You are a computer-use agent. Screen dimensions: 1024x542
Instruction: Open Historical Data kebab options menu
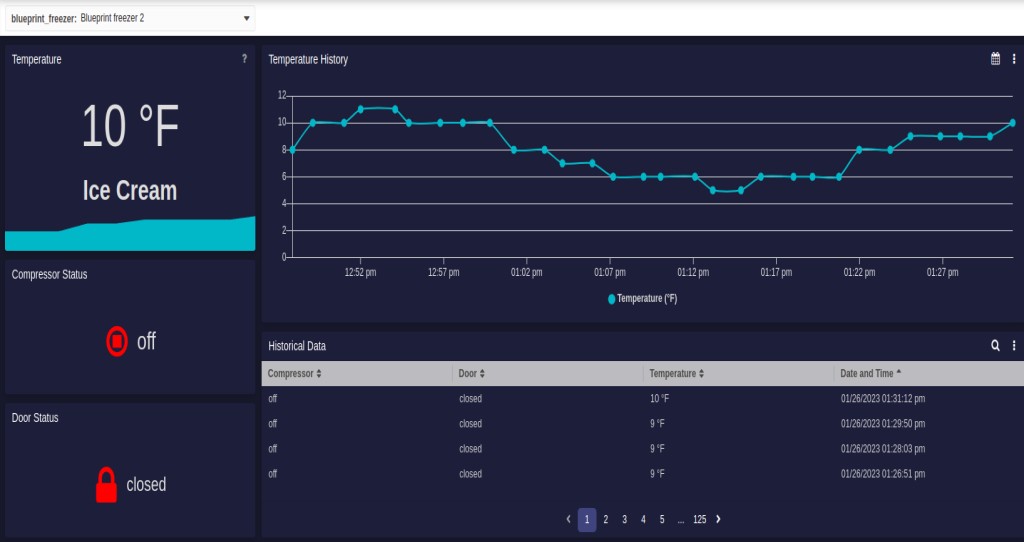click(1014, 345)
